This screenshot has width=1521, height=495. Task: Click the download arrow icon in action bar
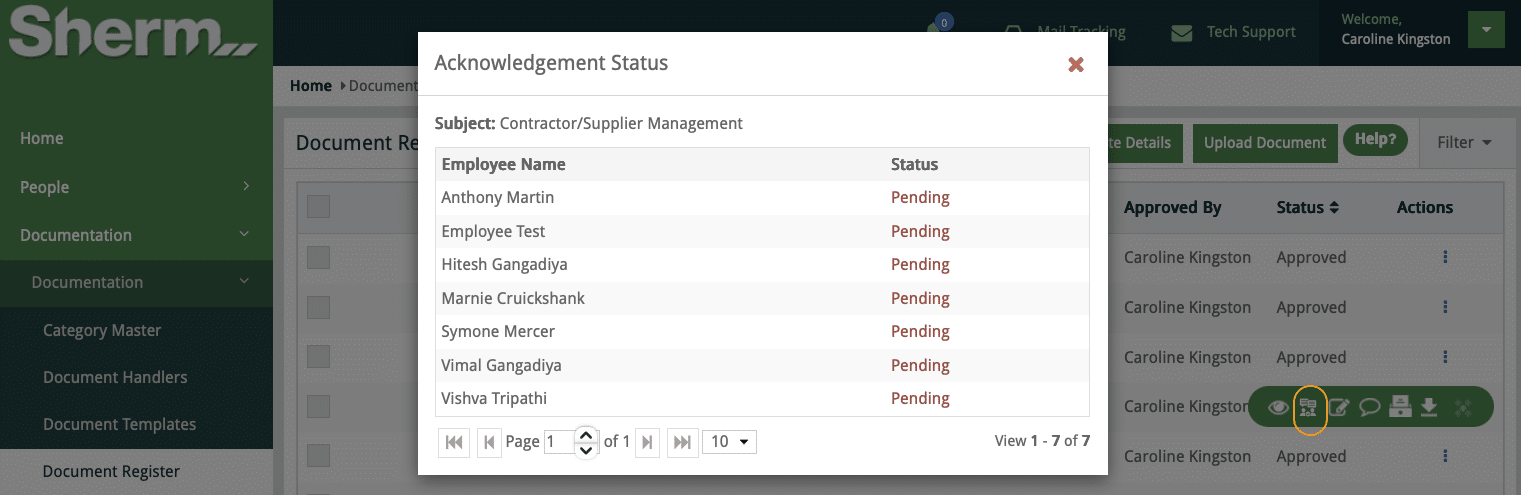pyautogui.click(x=1429, y=407)
